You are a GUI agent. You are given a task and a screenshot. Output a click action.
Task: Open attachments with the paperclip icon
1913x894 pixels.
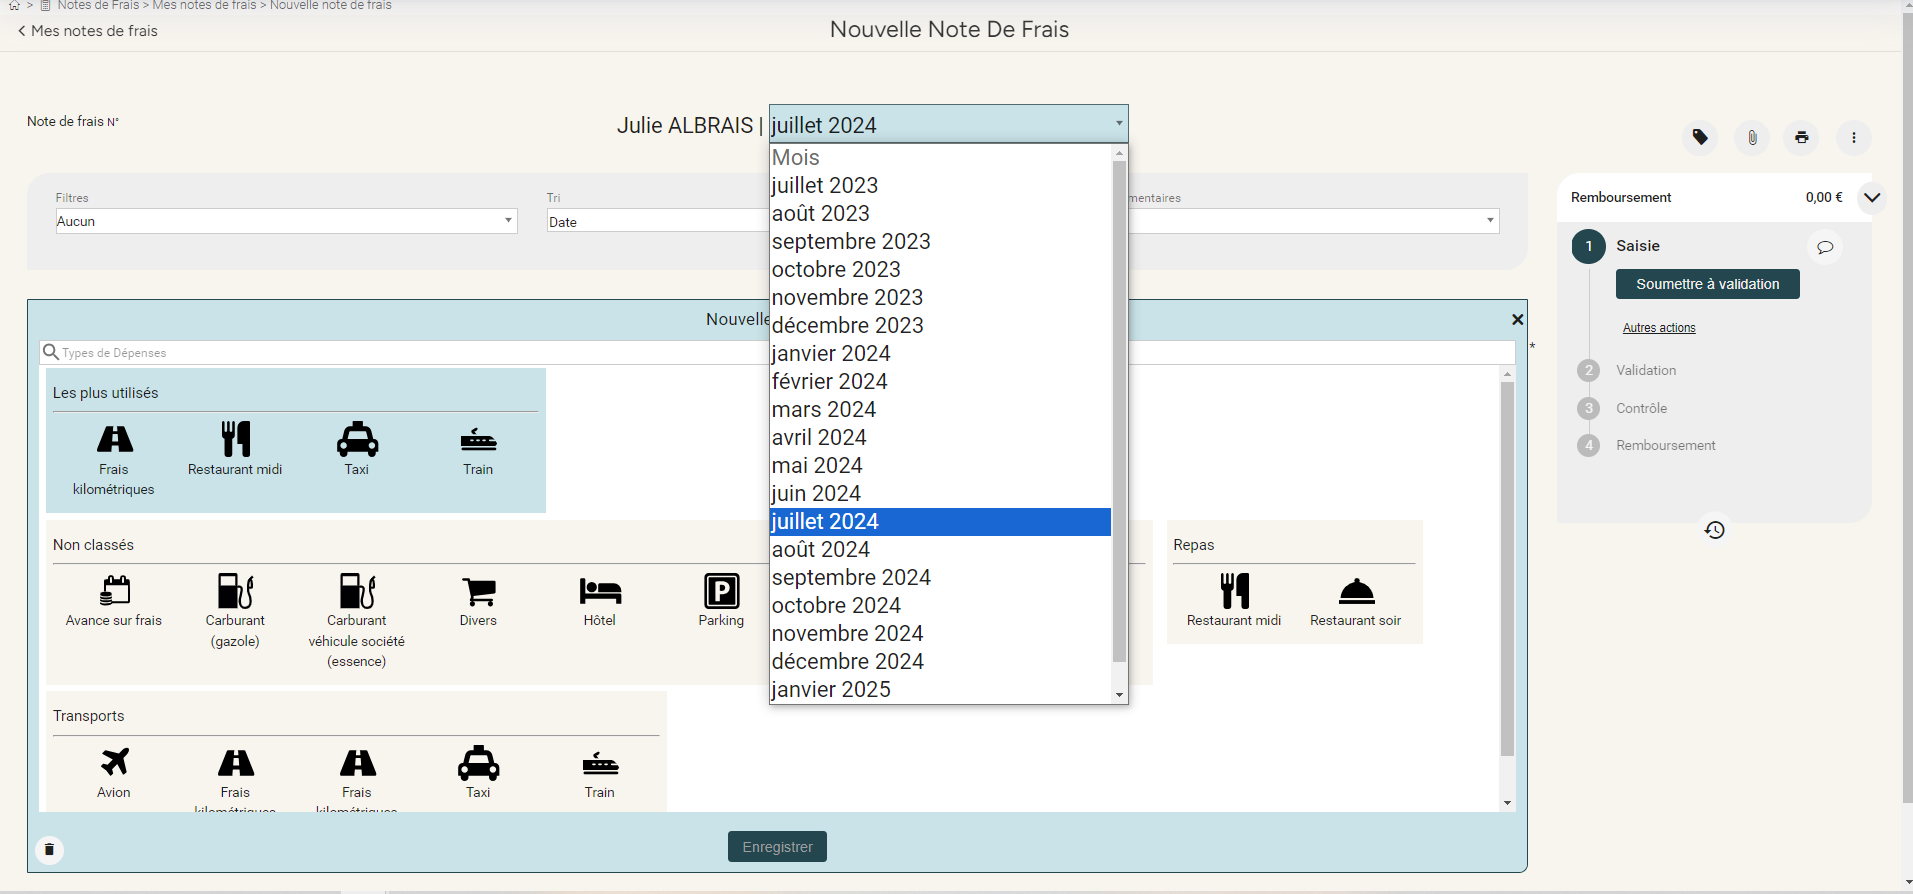click(x=1752, y=137)
